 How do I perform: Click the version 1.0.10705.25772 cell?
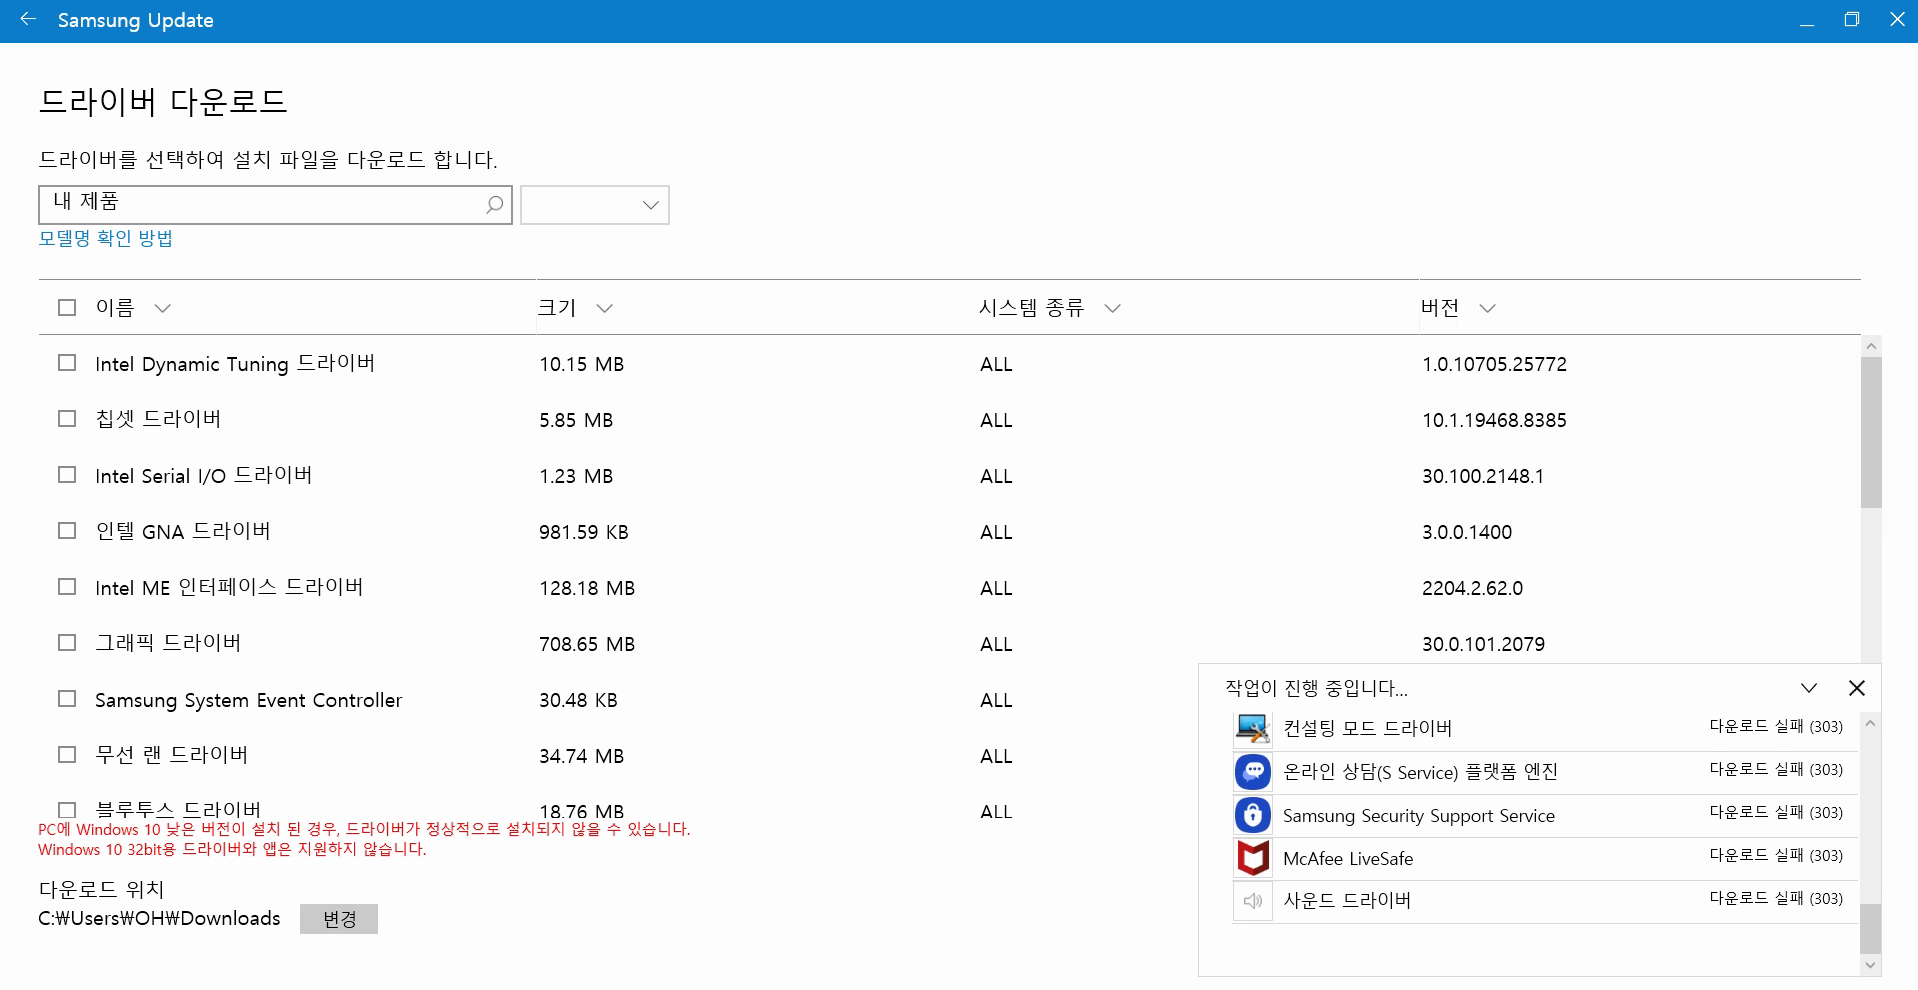point(1494,364)
